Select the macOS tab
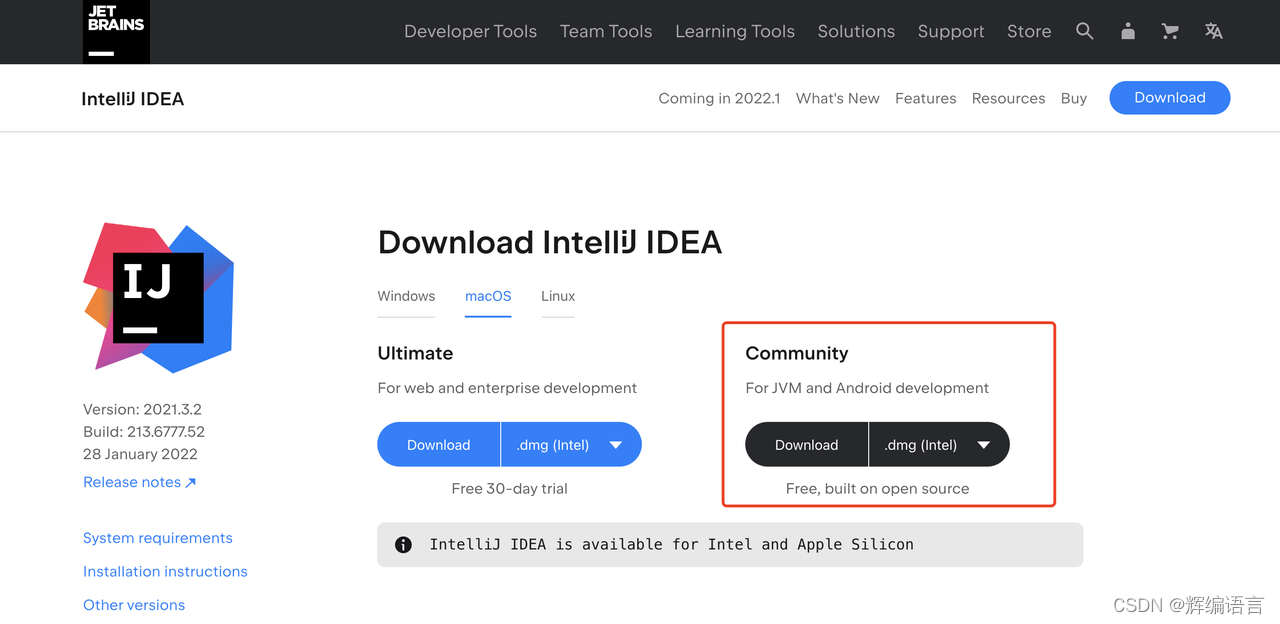This screenshot has width=1280, height=624. click(x=488, y=296)
